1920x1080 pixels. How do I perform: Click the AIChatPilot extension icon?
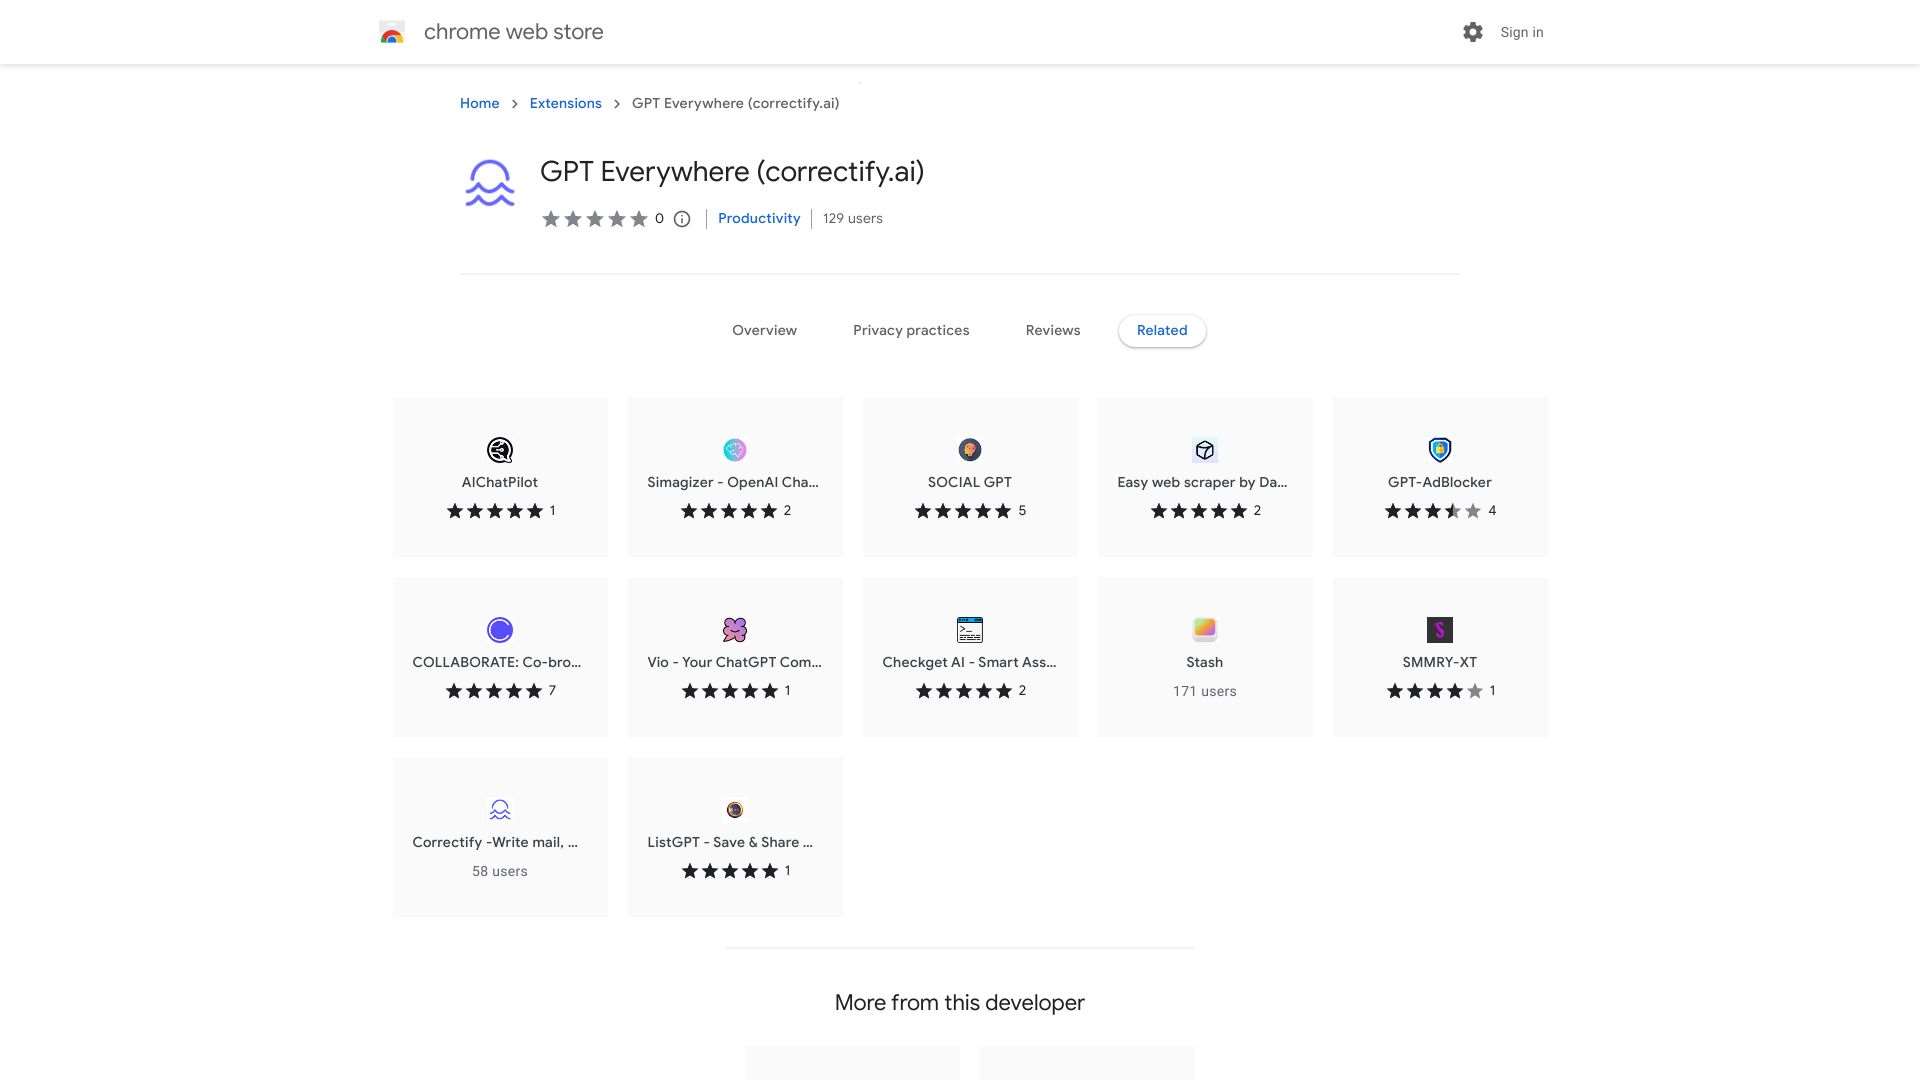[500, 450]
